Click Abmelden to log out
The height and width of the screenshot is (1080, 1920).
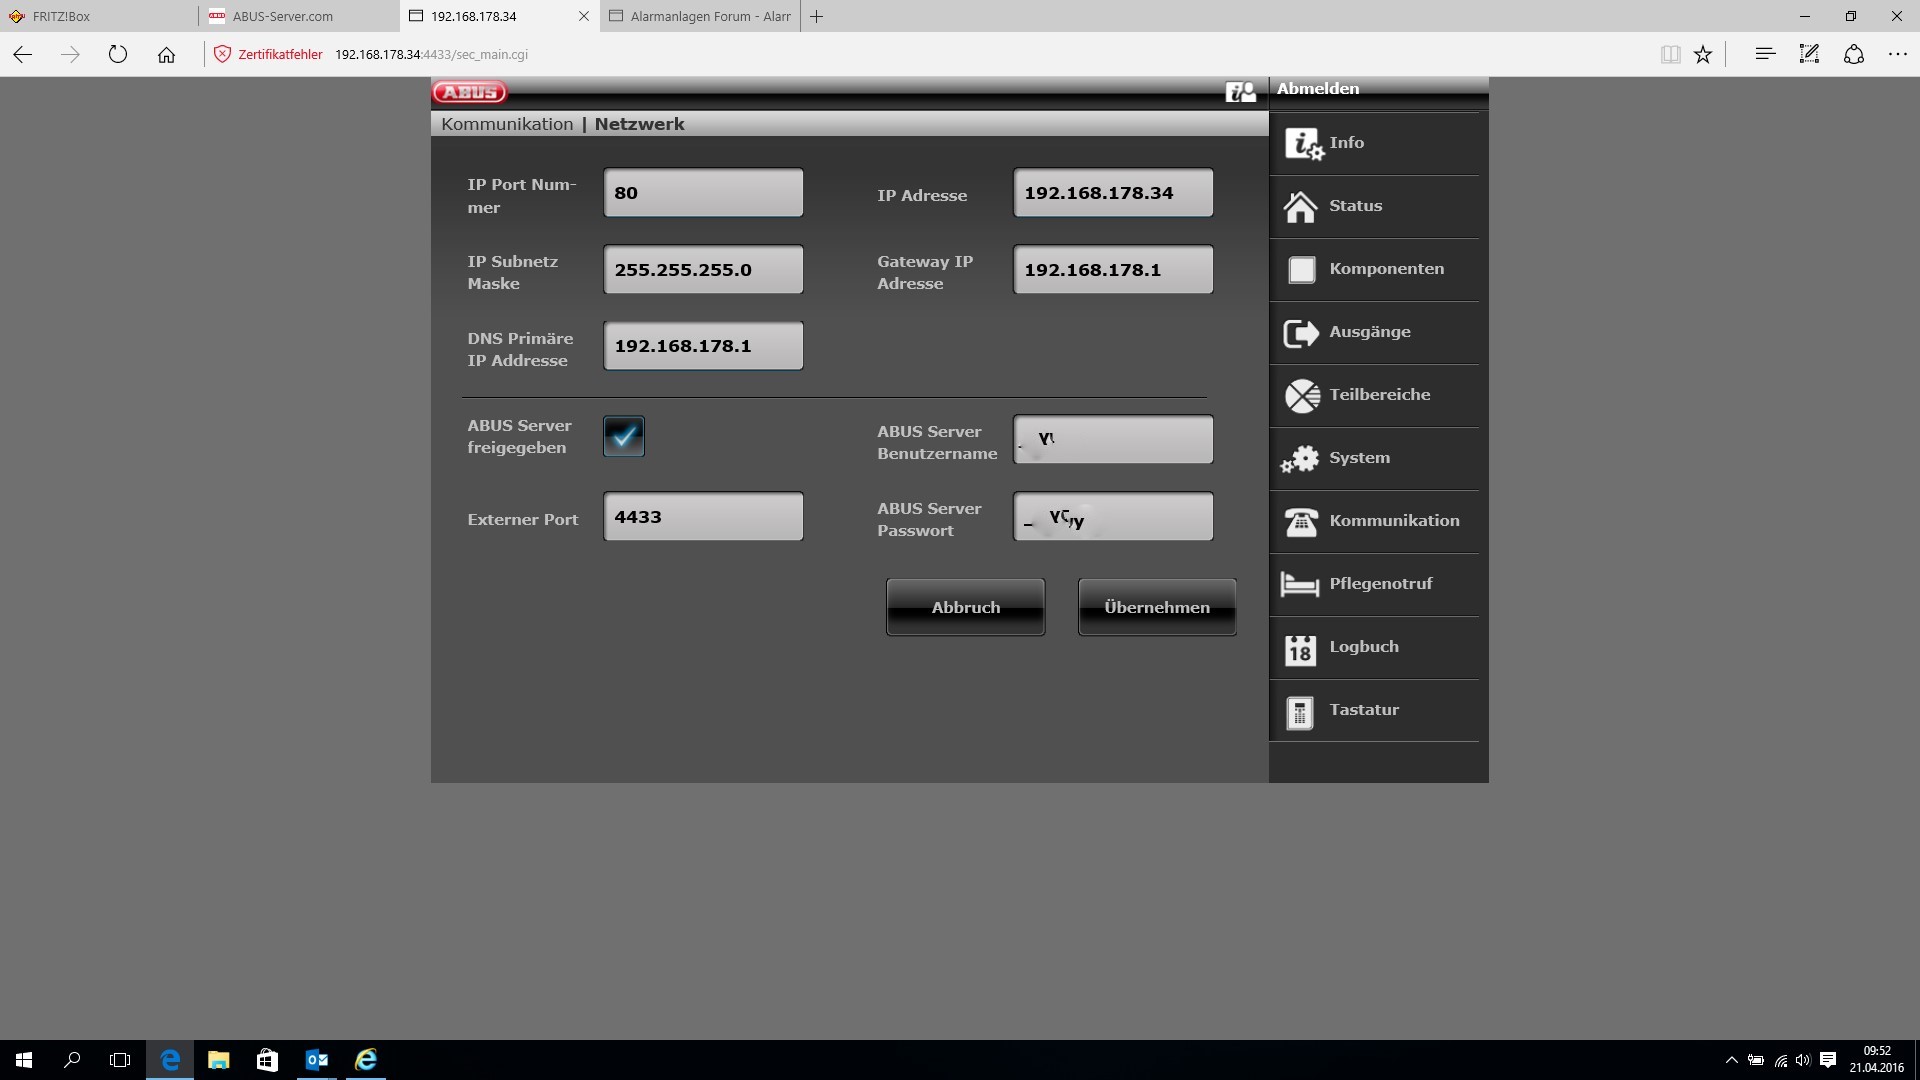coord(1317,89)
